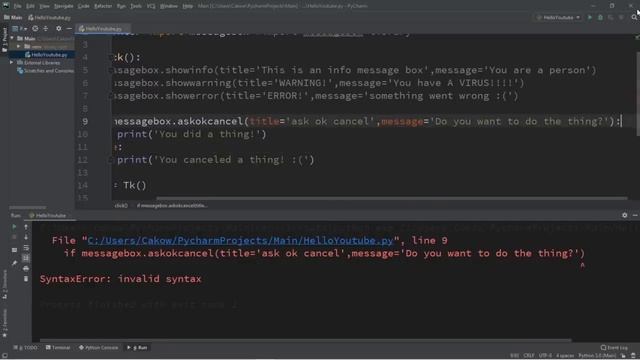Click the Search Everywhere magnifier icon
The width and height of the screenshot is (640, 360).
634,18
